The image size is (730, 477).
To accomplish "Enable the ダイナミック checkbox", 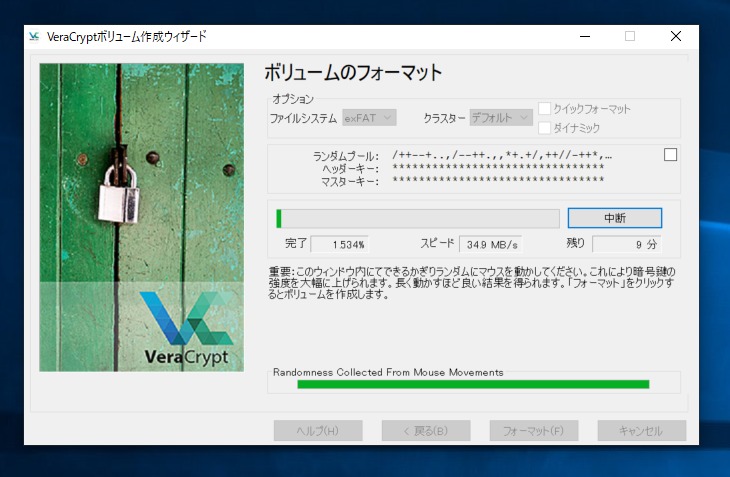I will 545,127.
